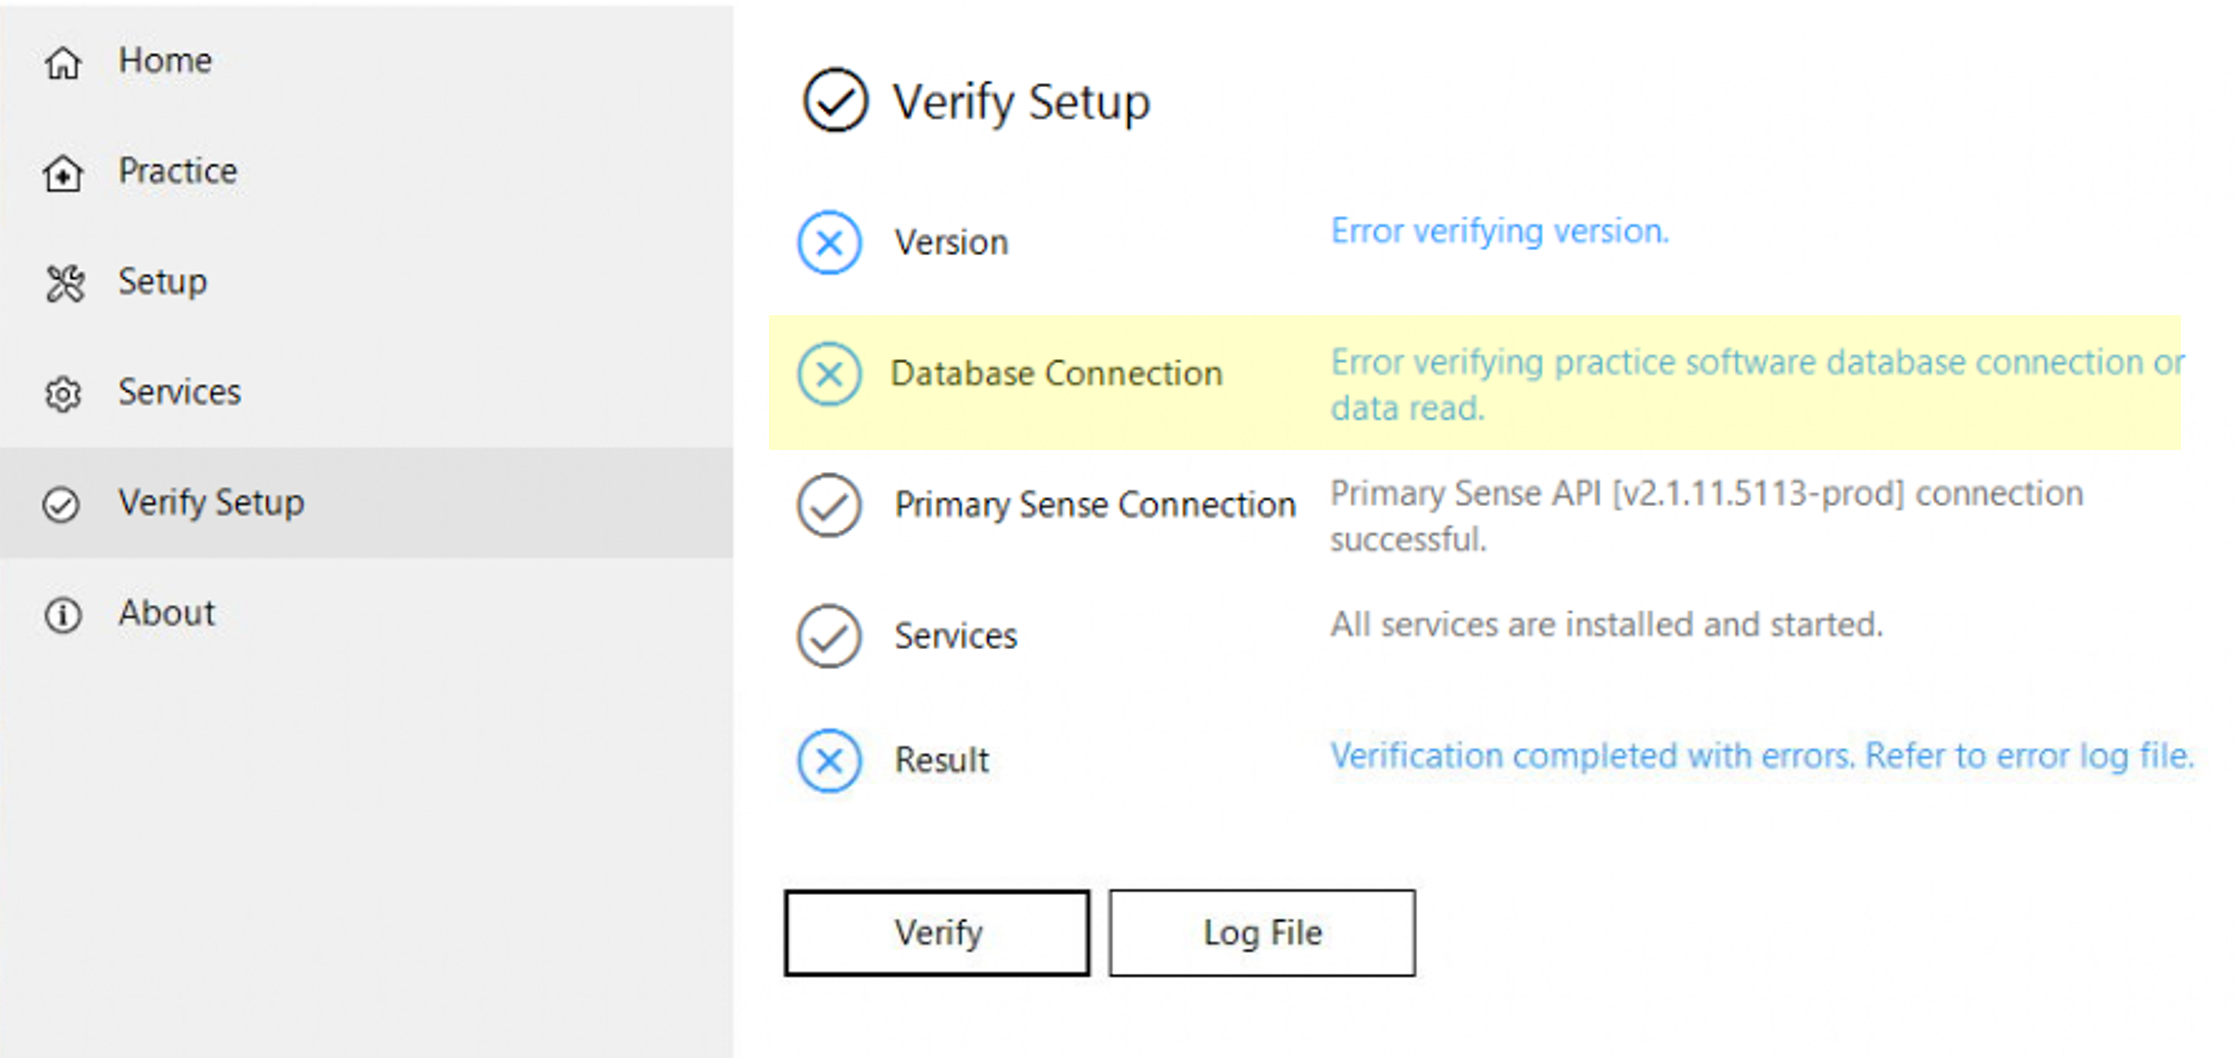This screenshot has height=1058, width=2237.
Task: Open the Log File
Action: click(x=1261, y=932)
